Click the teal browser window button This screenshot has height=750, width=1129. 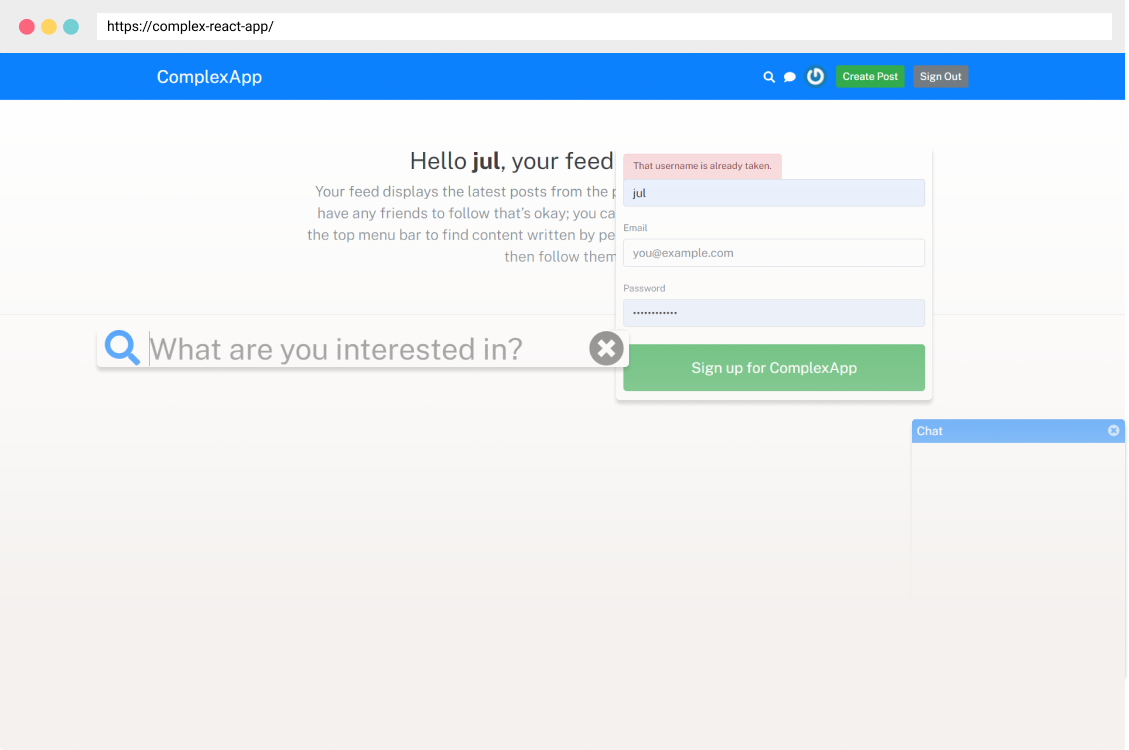[71, 27]
